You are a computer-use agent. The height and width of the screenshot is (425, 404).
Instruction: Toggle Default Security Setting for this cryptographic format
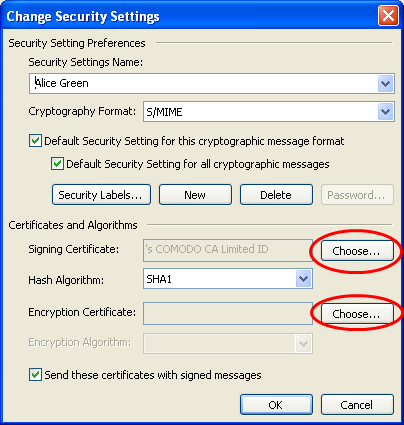35,141
